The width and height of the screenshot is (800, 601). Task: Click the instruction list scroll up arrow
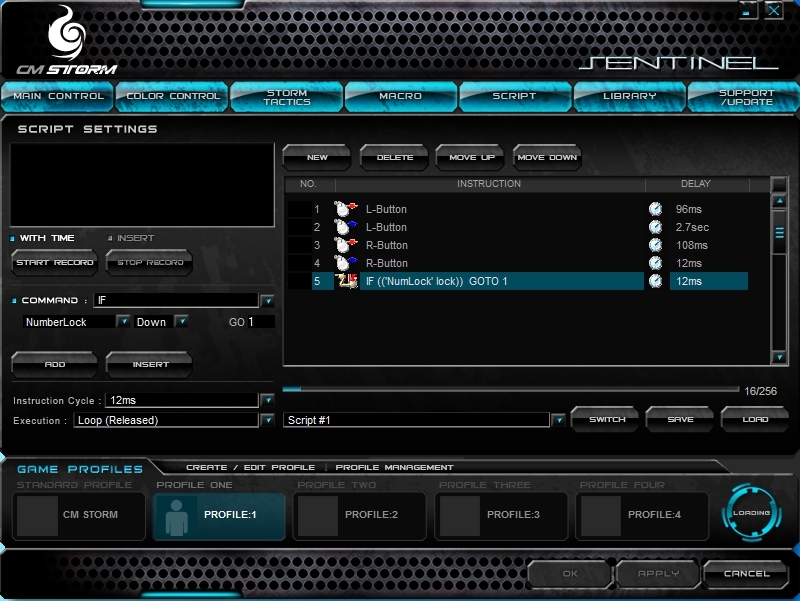[779, 202]
